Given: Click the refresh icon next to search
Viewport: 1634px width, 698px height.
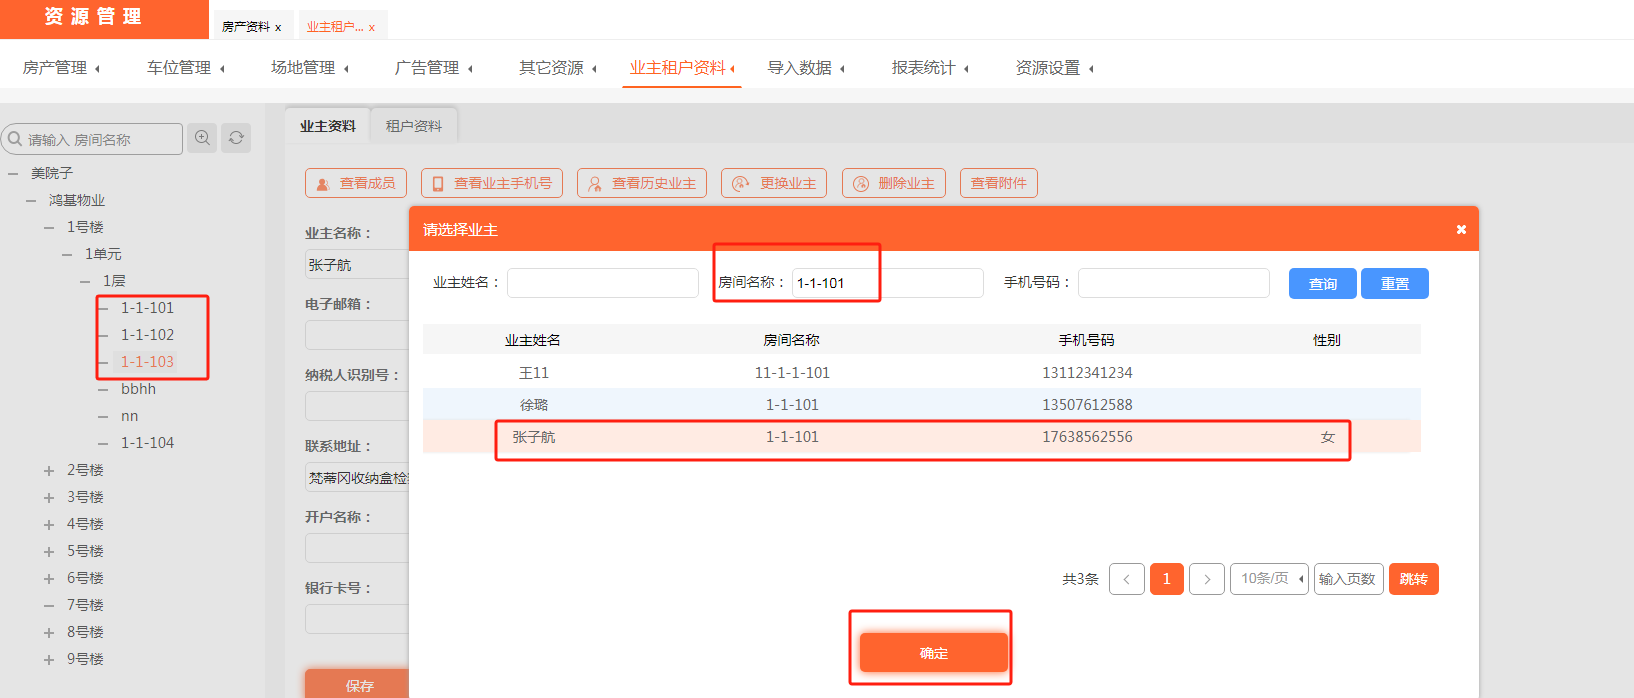Looking at the screenshot, I should (236, 138).
